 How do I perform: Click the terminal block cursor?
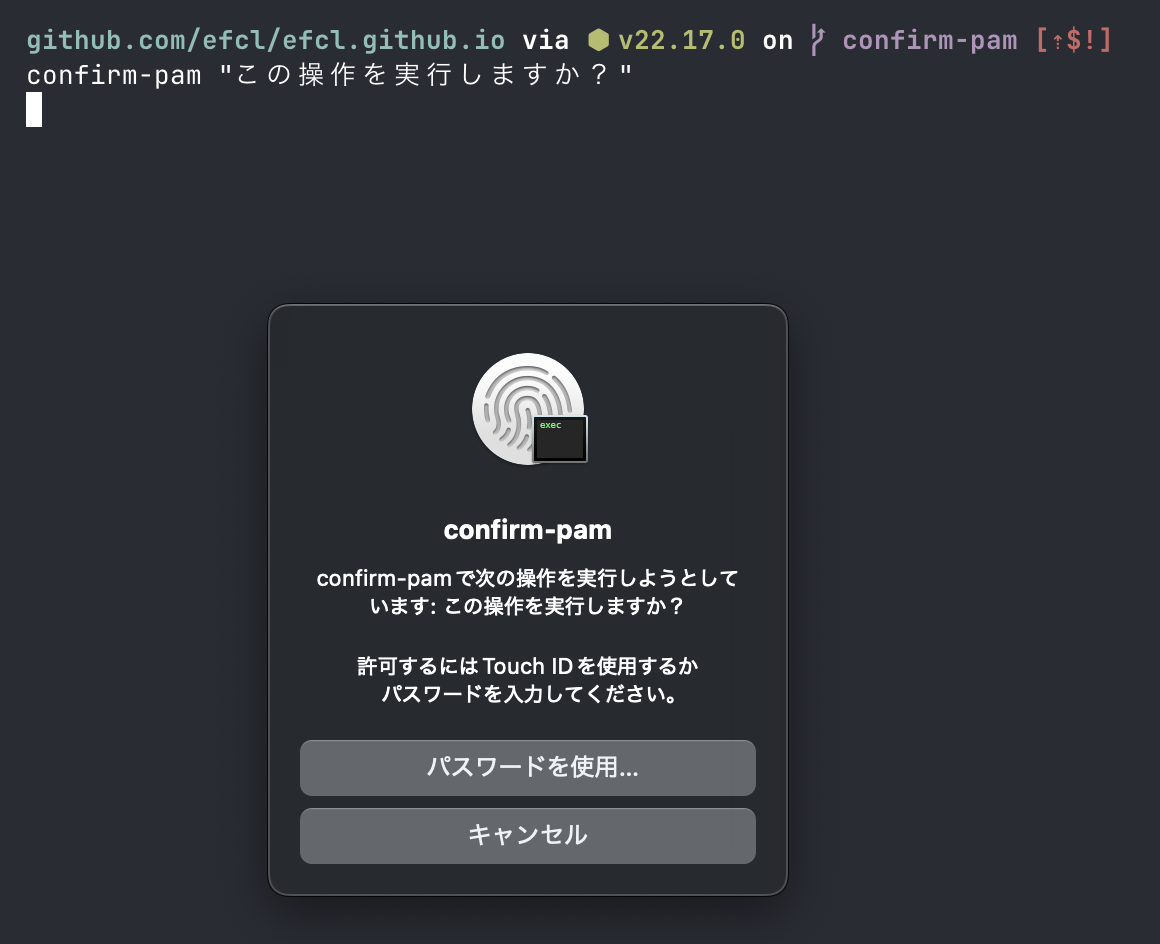34,109
